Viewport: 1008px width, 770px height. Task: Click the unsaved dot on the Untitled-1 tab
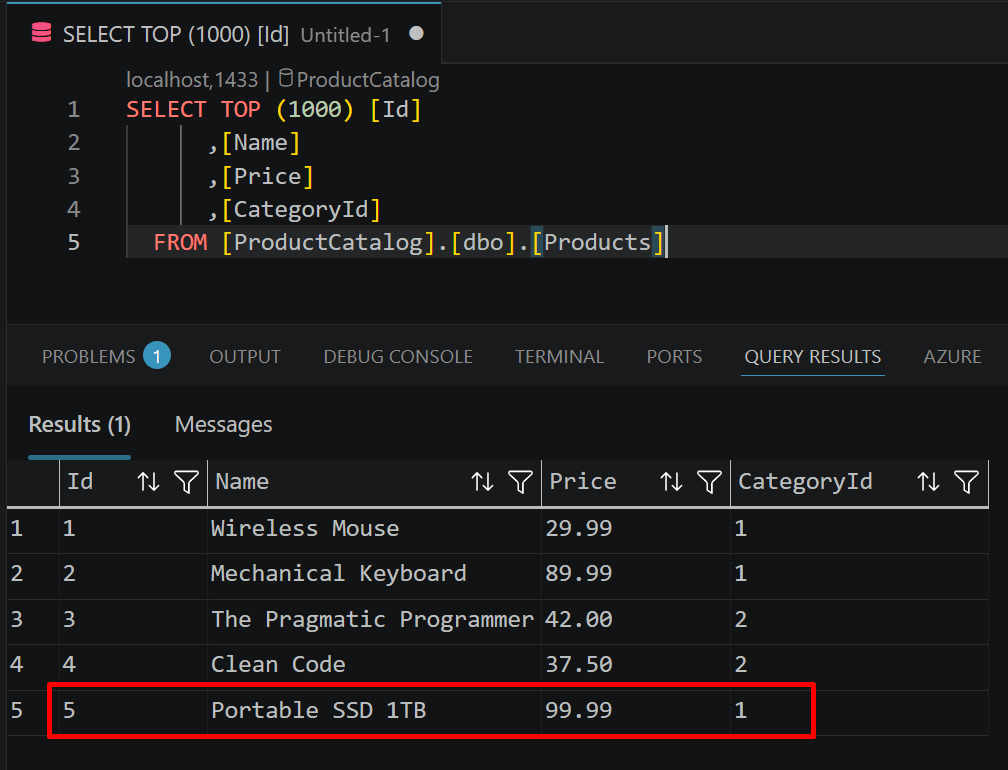(x=417, y=33)
